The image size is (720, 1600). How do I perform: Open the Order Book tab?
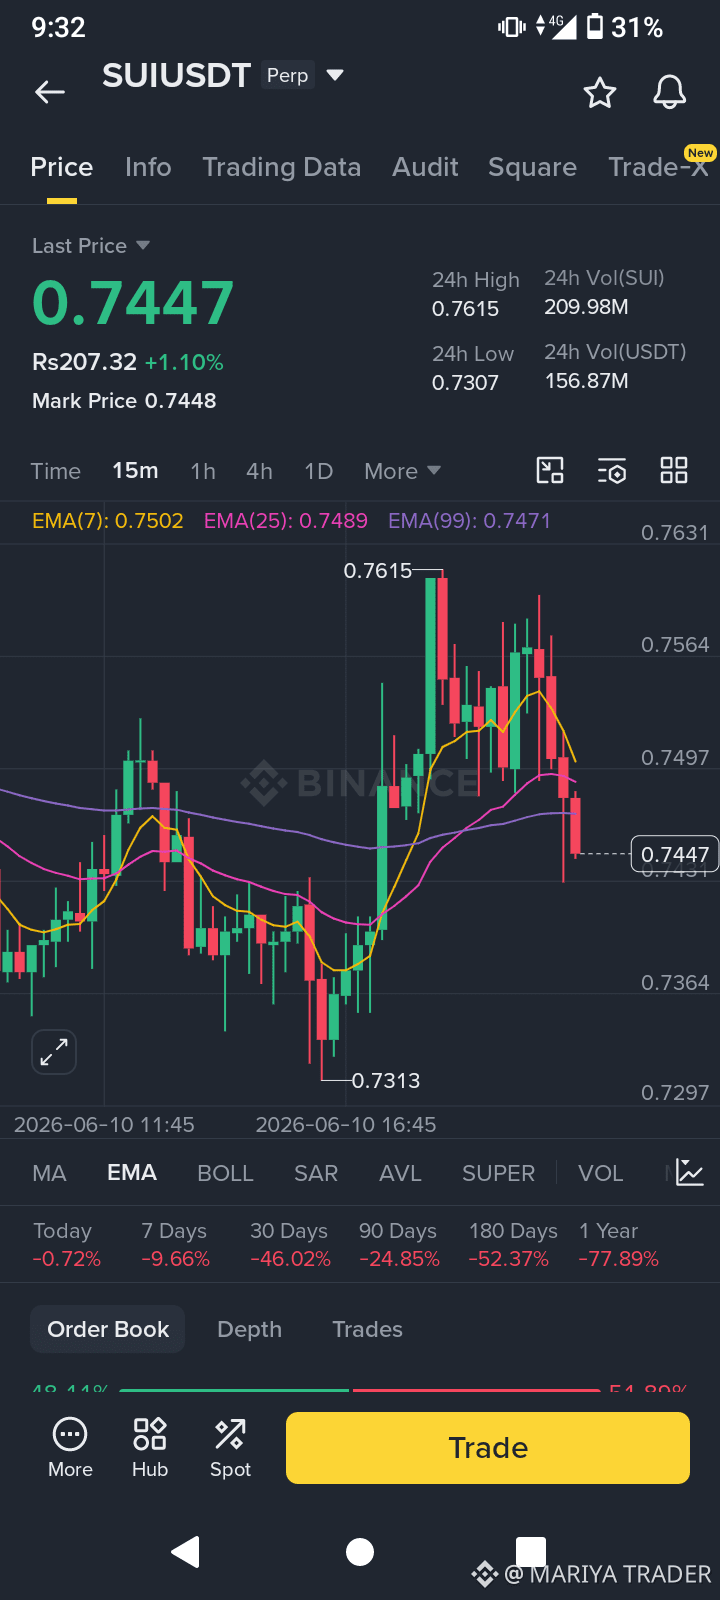coord(108,1329)
